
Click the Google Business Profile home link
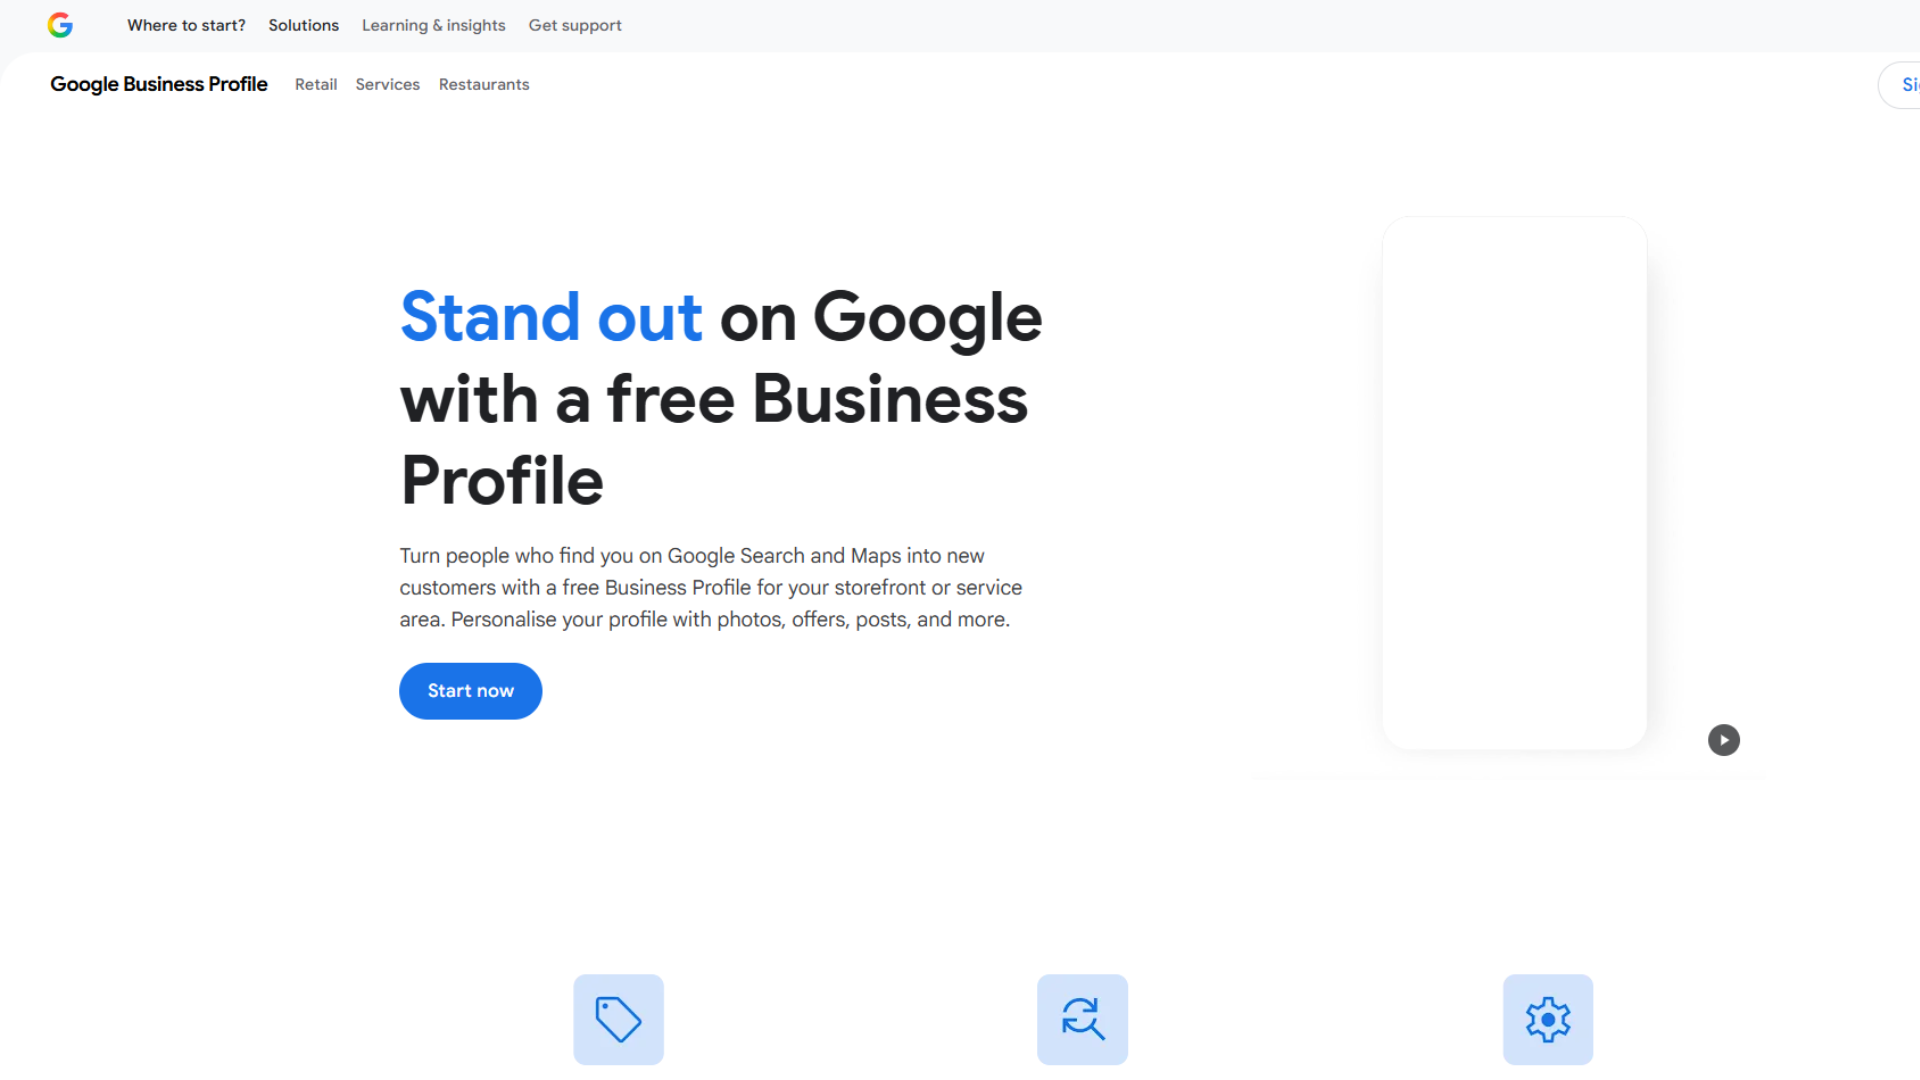tap(158, 84)
